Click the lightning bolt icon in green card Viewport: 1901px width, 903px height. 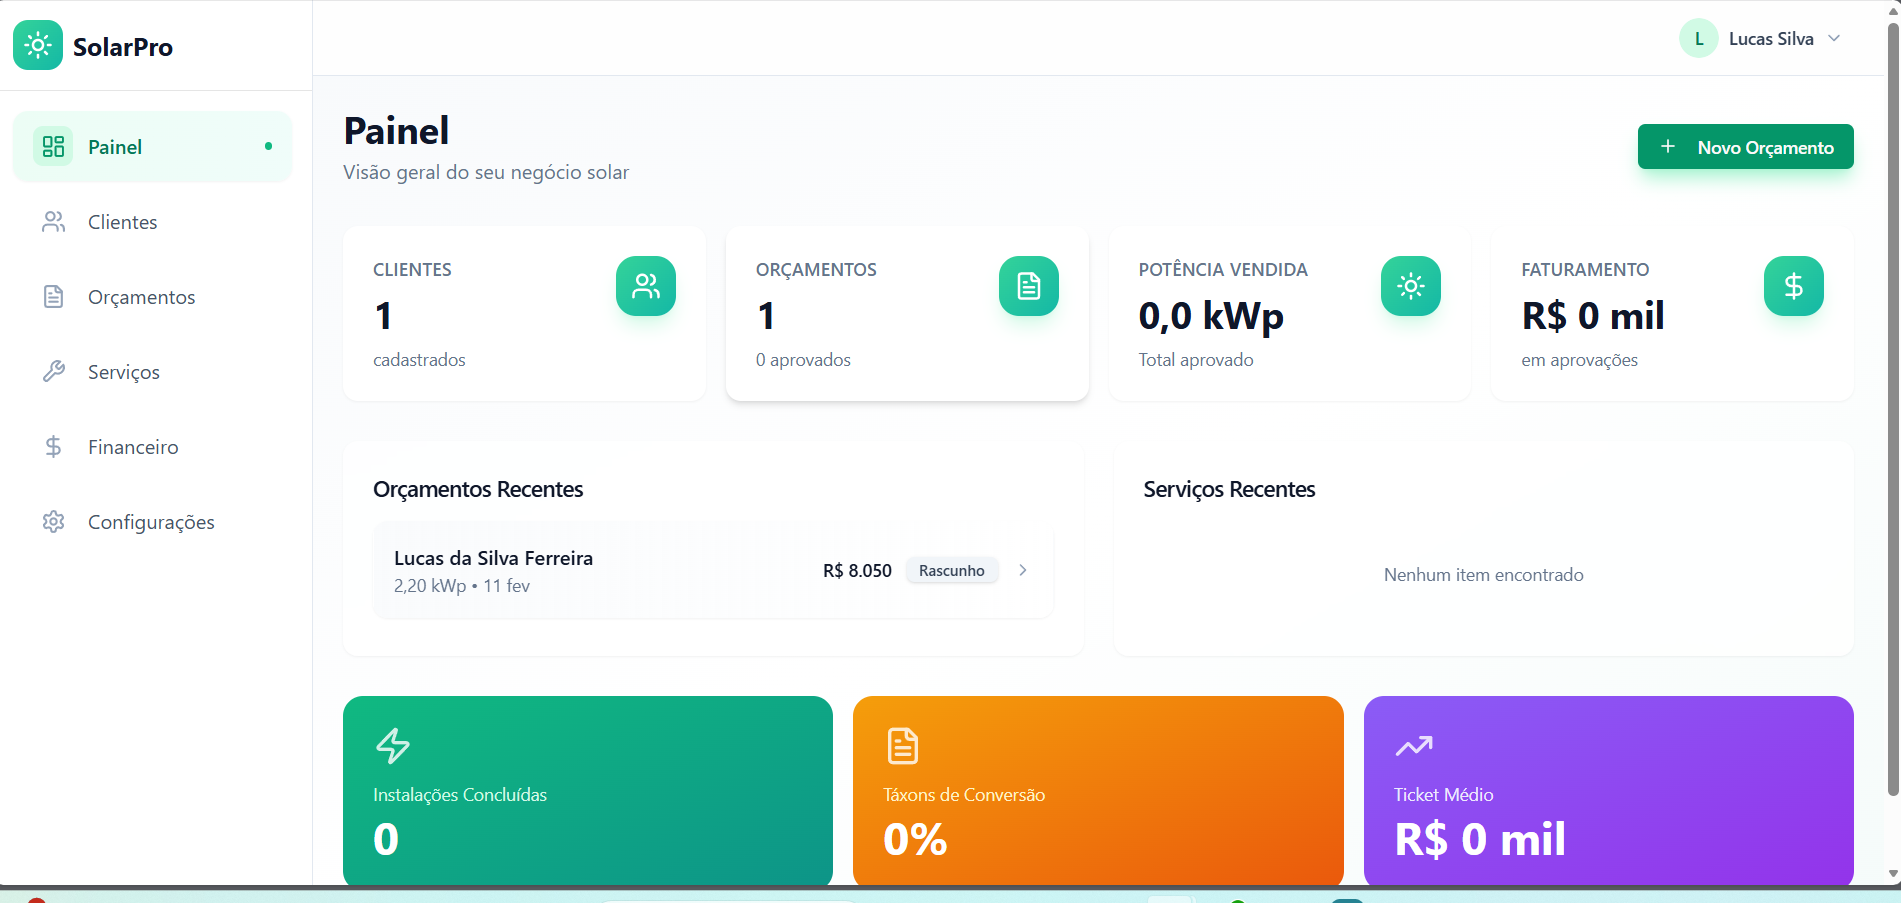pyautogui.click(x=393, y=746)
